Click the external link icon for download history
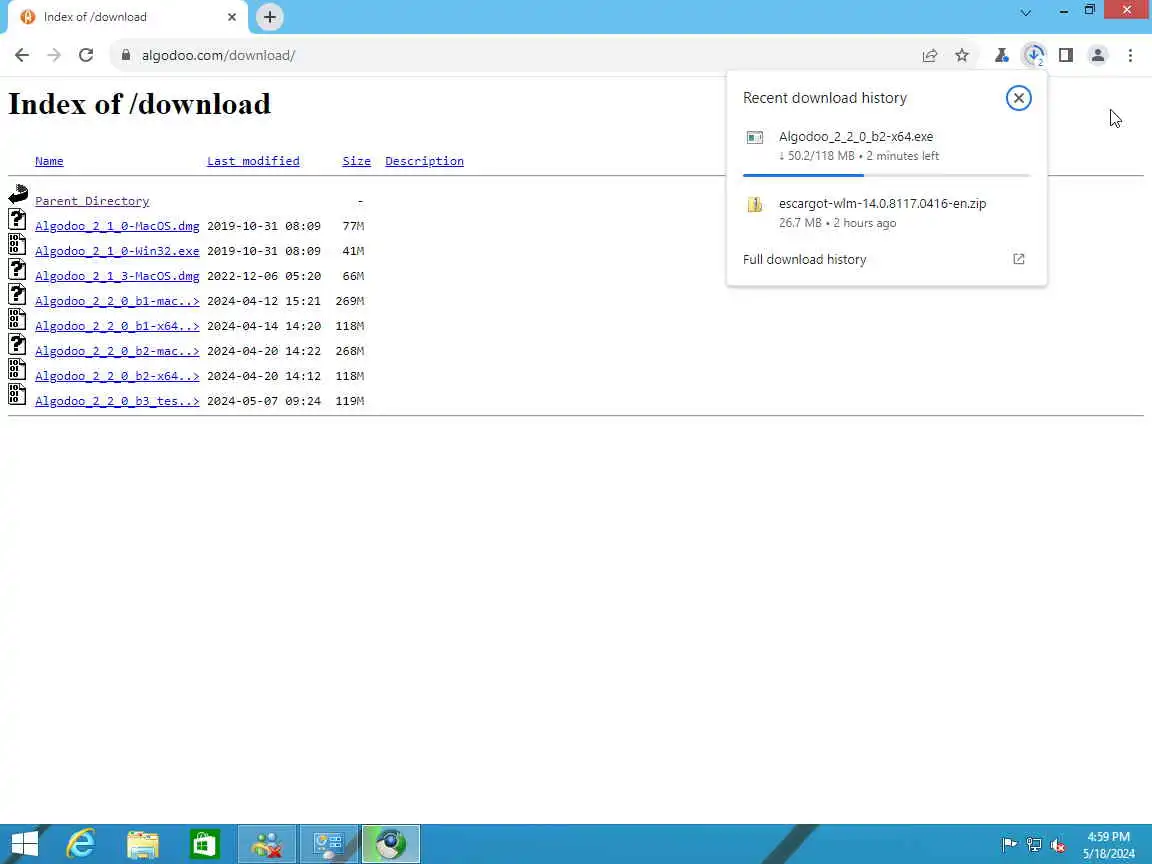This screenshot has width=1152, height=864. (1018, 259)
